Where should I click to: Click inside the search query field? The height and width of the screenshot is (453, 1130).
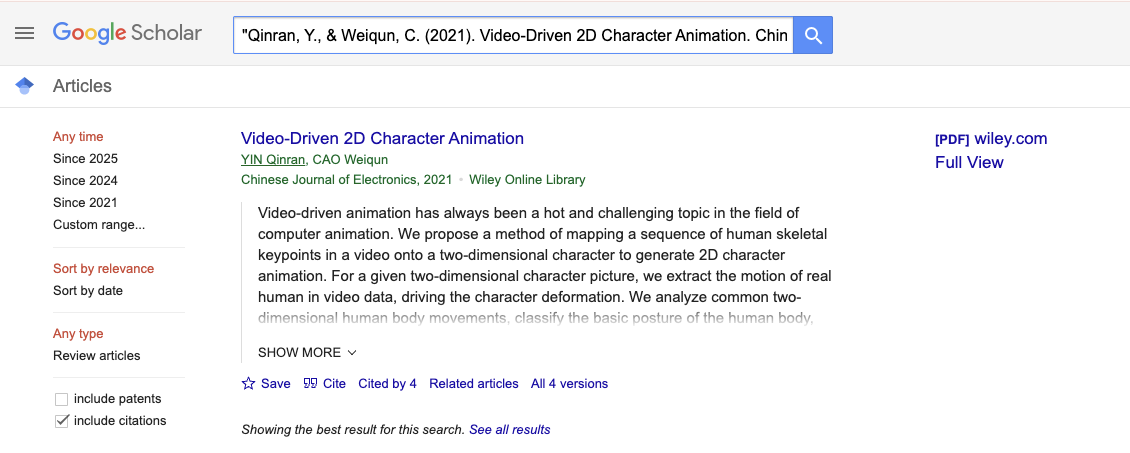click(x=514, y=36)
